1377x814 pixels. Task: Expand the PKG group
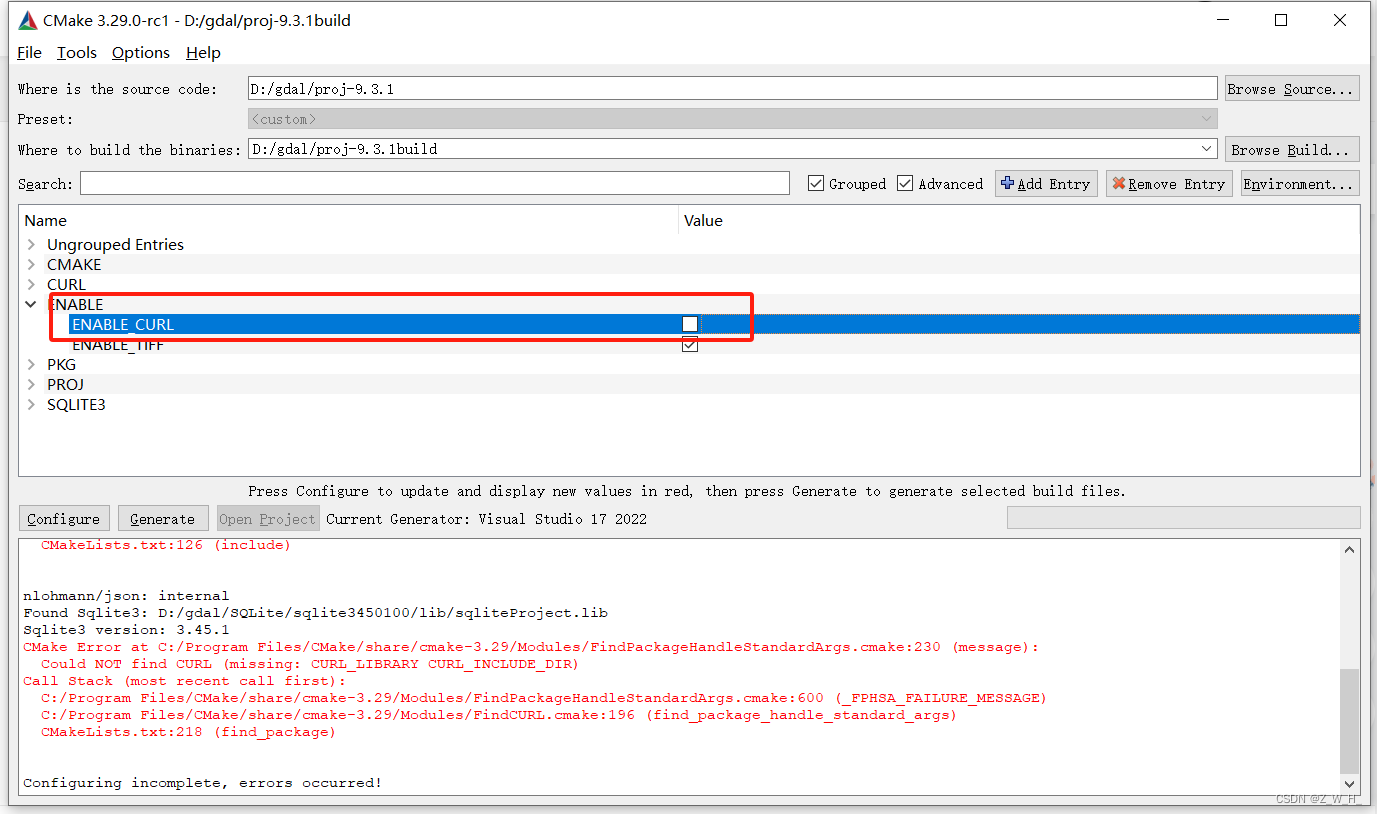point(31,365)
